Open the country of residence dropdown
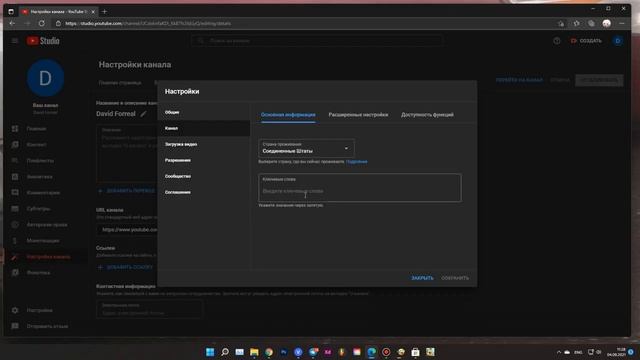Image resolution: width=640 pixels, height=360 pixels. click(306, 148)
